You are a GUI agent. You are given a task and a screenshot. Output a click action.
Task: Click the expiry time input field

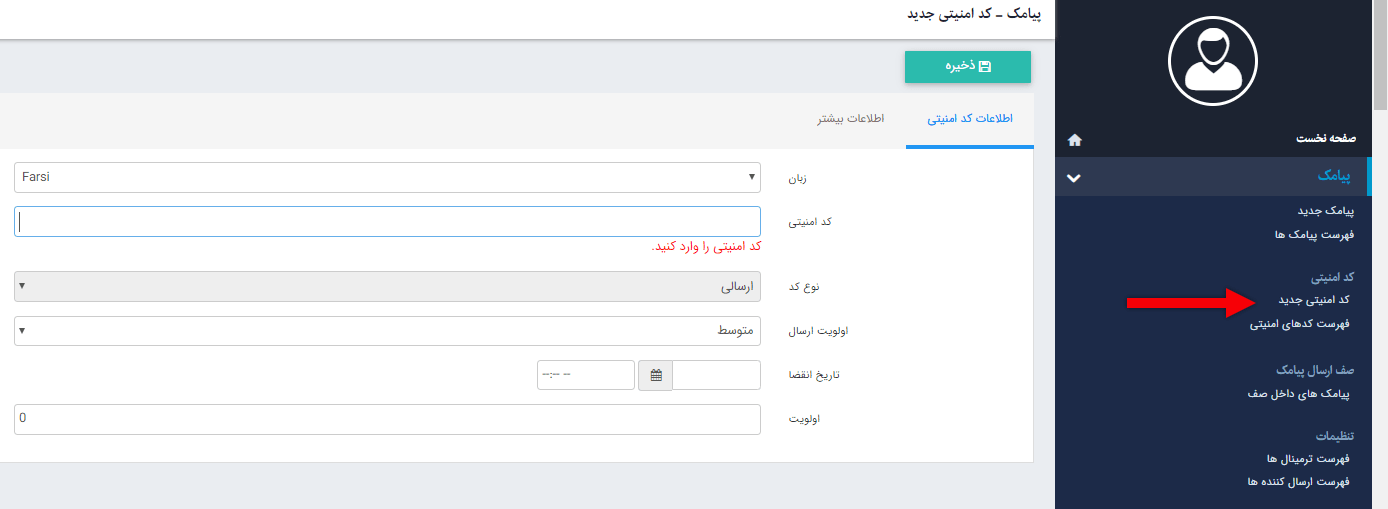586,375
